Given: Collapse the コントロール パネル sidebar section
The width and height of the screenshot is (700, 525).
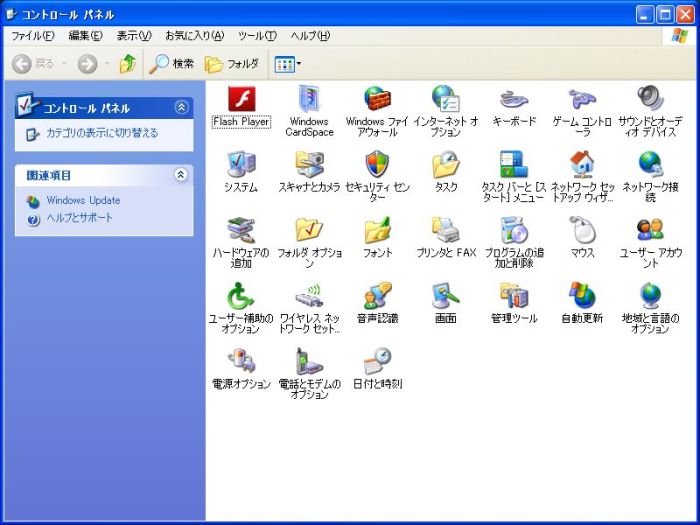Looking at the screenshot, I should [x=181, y=107].
